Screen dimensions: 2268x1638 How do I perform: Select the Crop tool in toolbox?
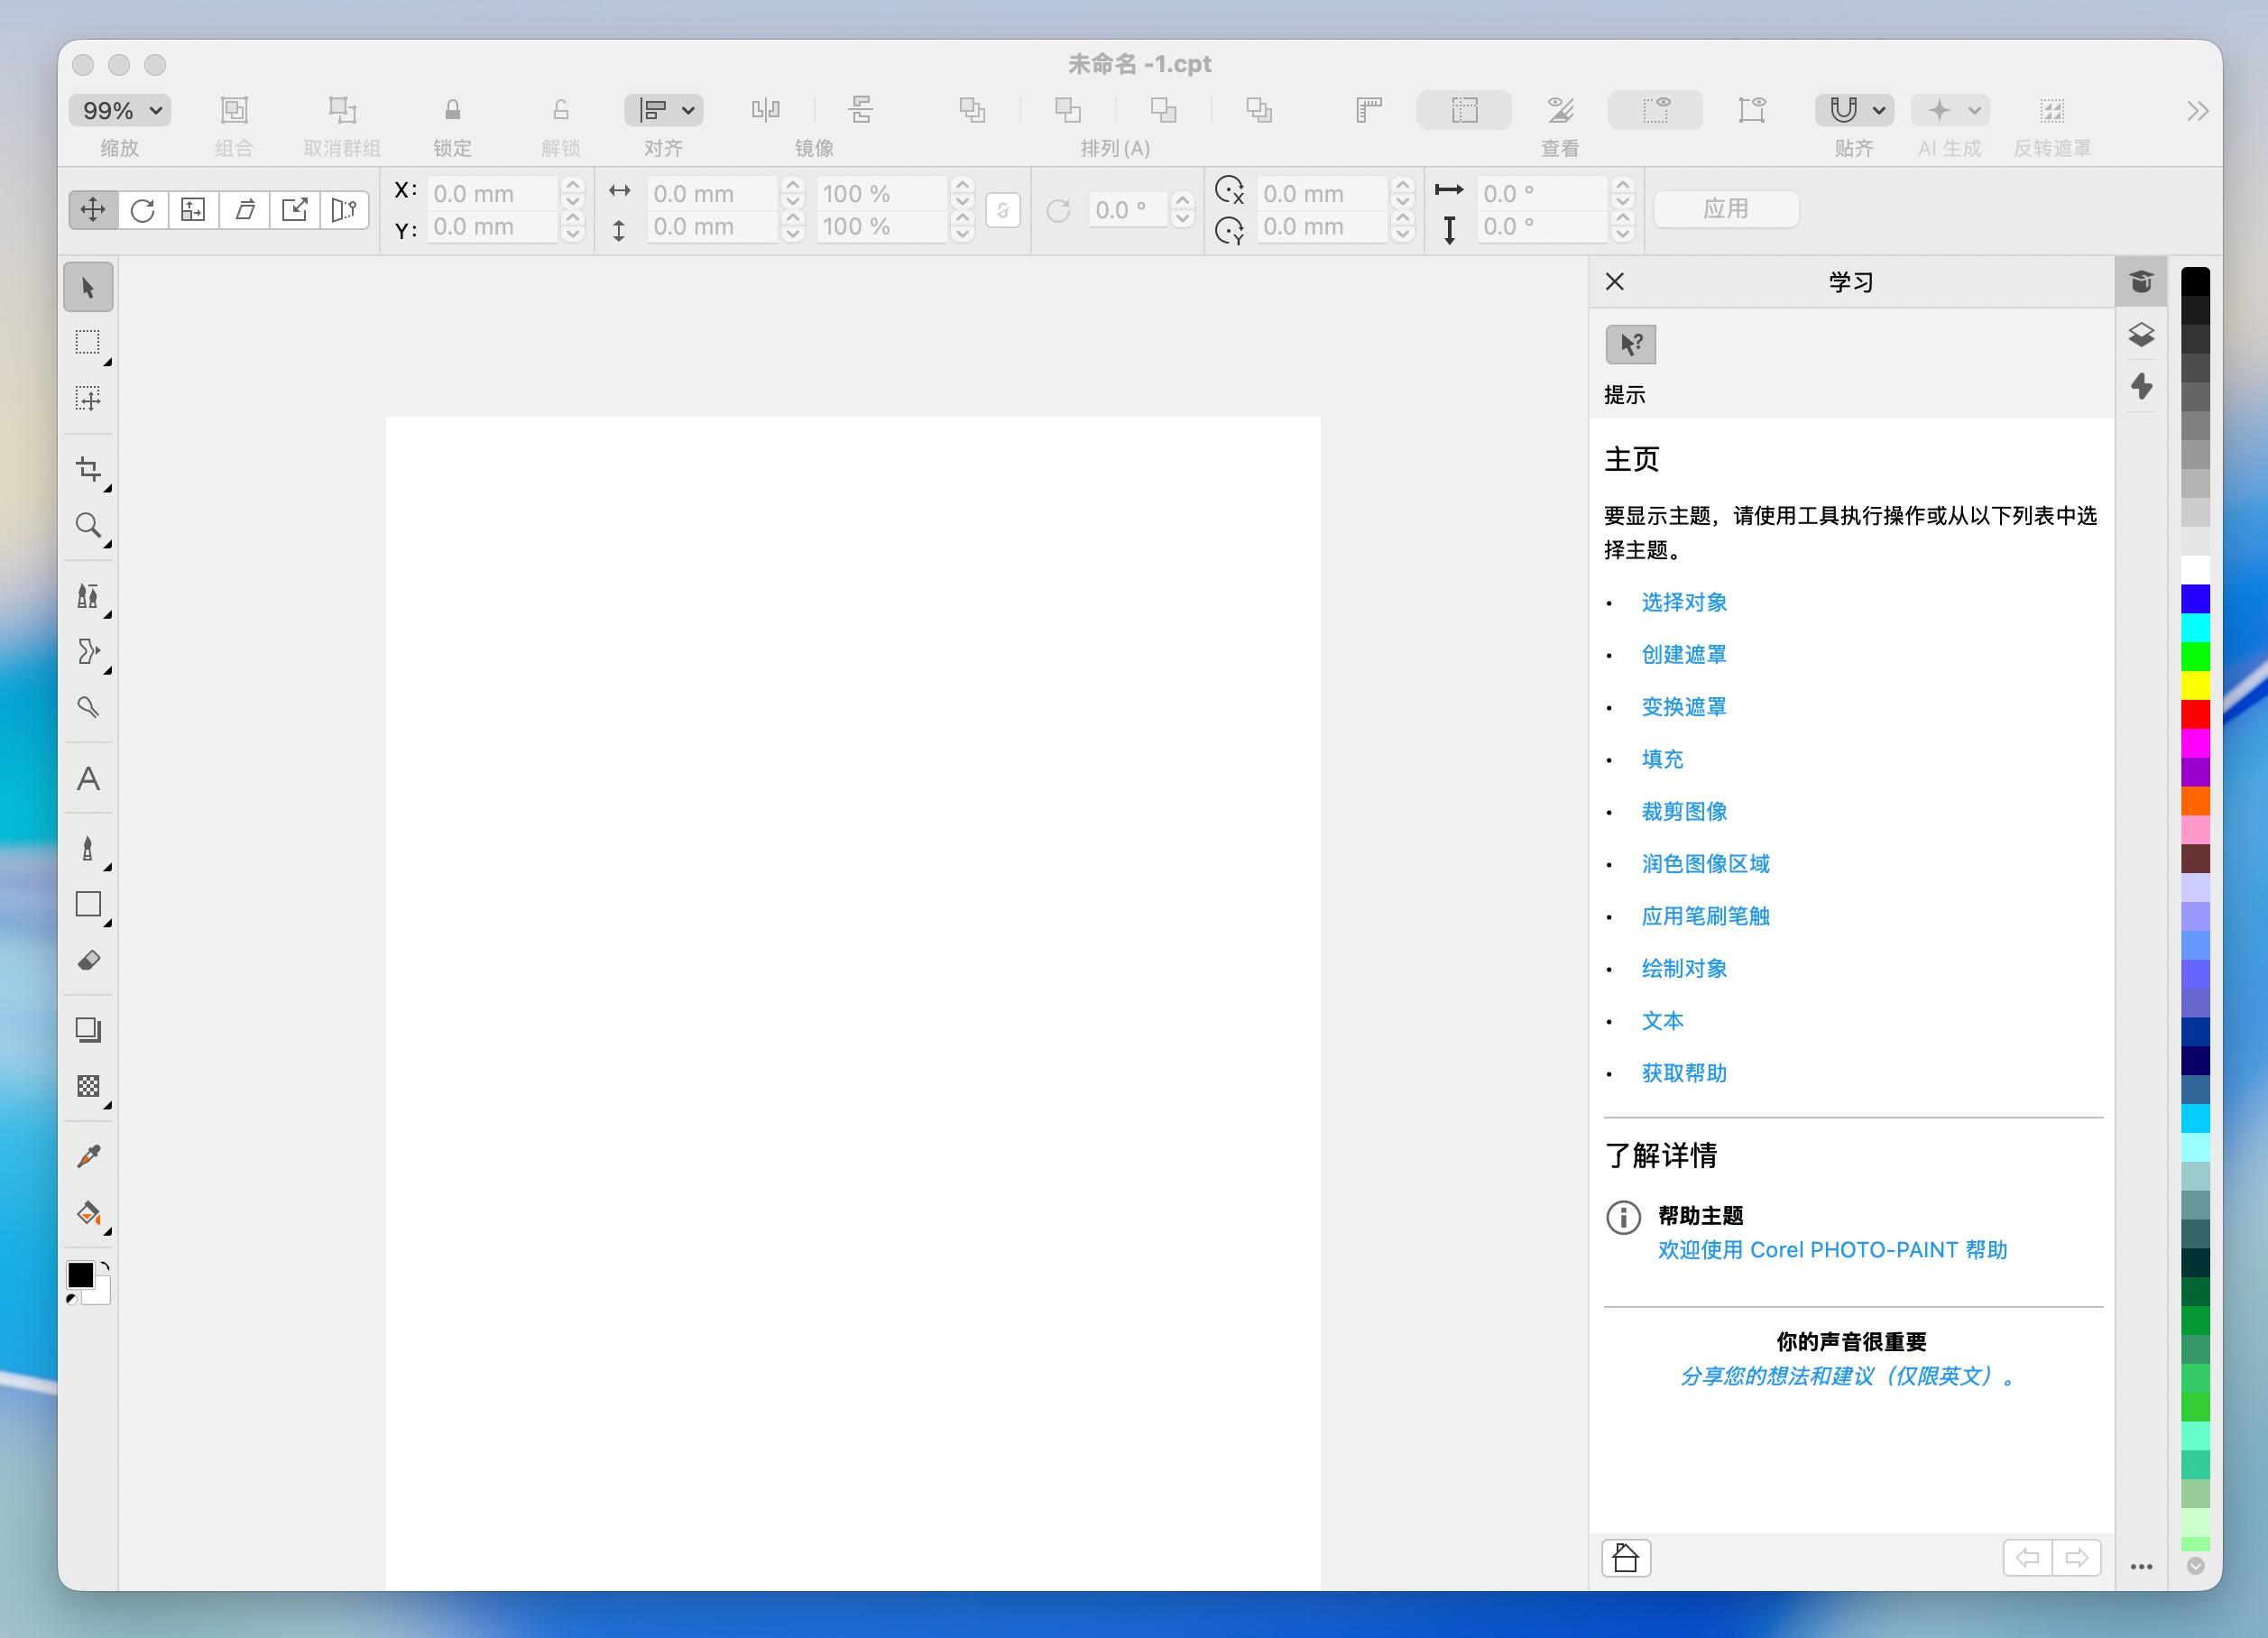point(88,470)
